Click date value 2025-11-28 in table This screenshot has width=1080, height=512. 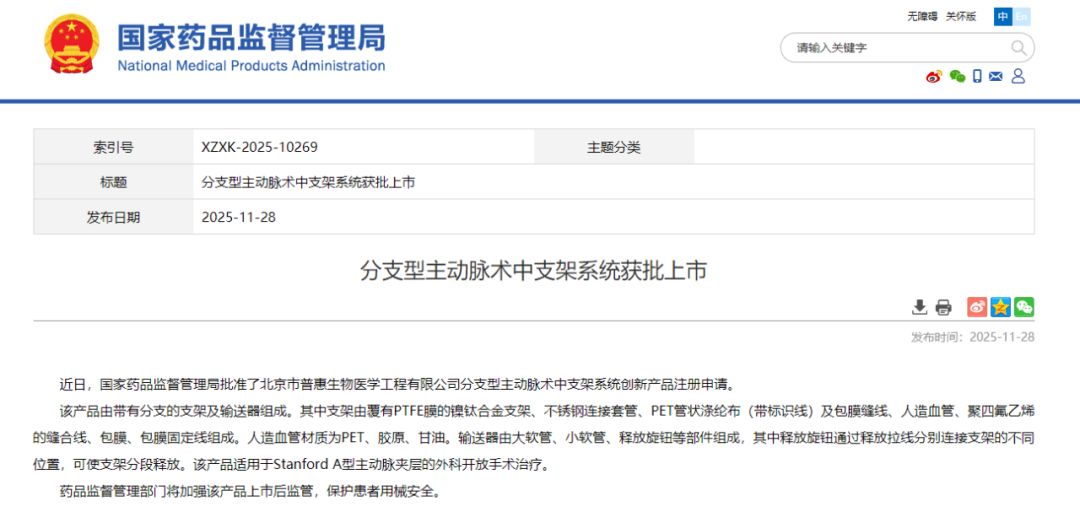[238, 217]
